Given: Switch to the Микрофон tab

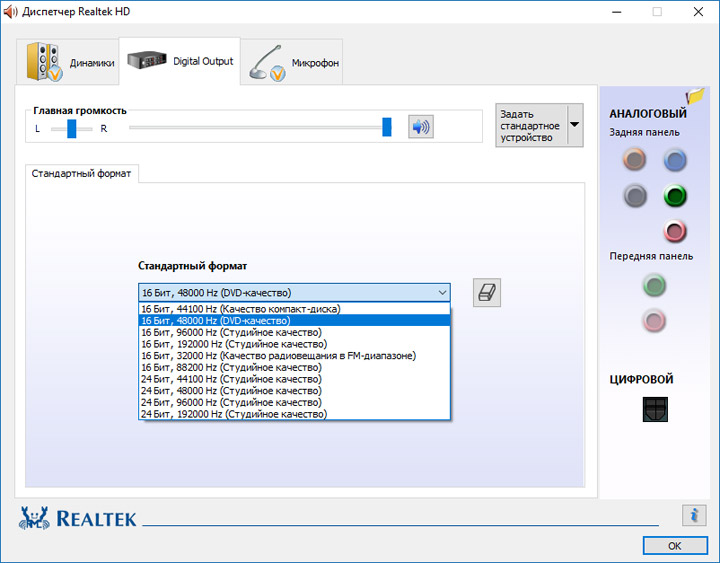Looking at the screenshot, I should pos(292,62).
